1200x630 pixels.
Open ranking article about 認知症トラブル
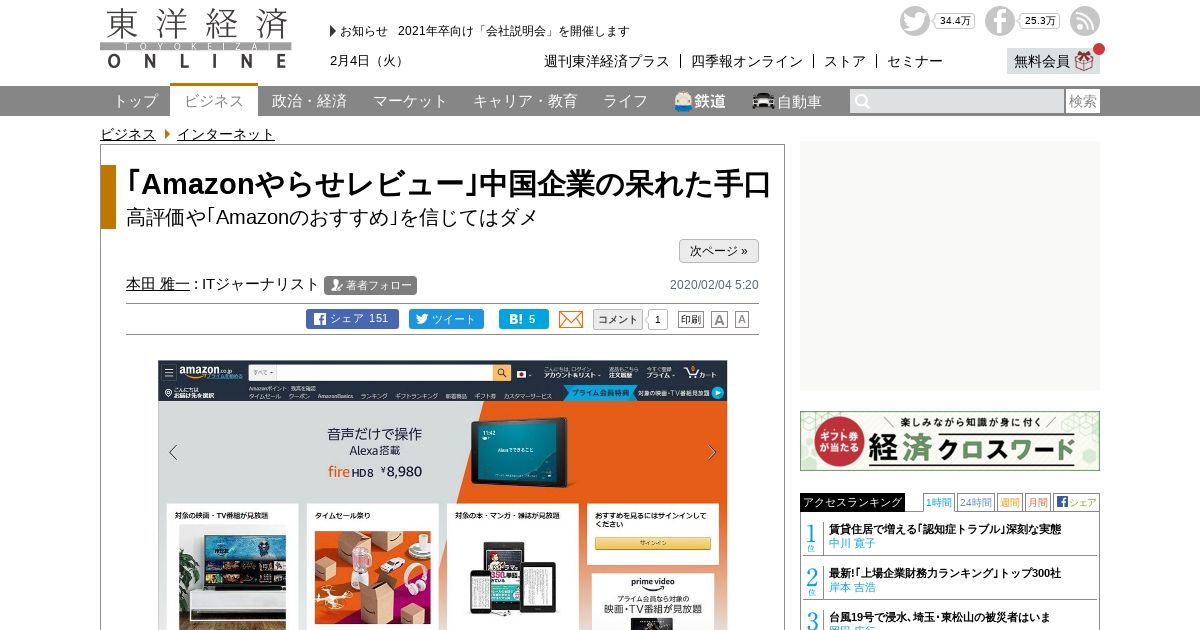945,529
